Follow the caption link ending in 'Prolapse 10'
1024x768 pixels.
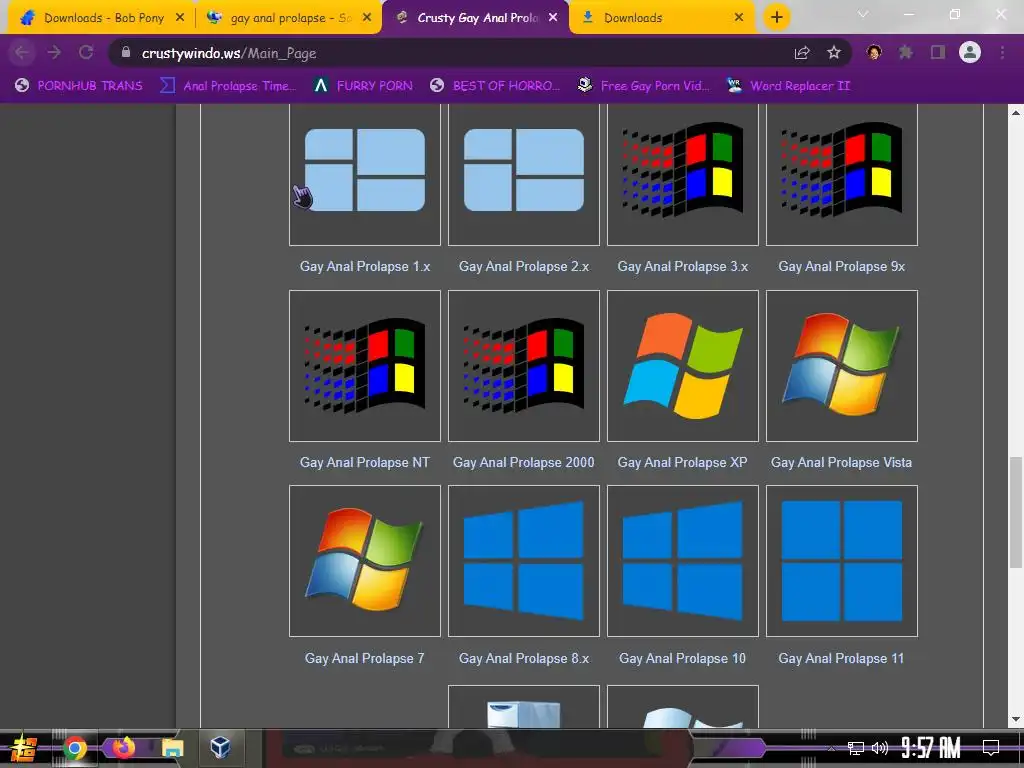(x=682, y=658)
